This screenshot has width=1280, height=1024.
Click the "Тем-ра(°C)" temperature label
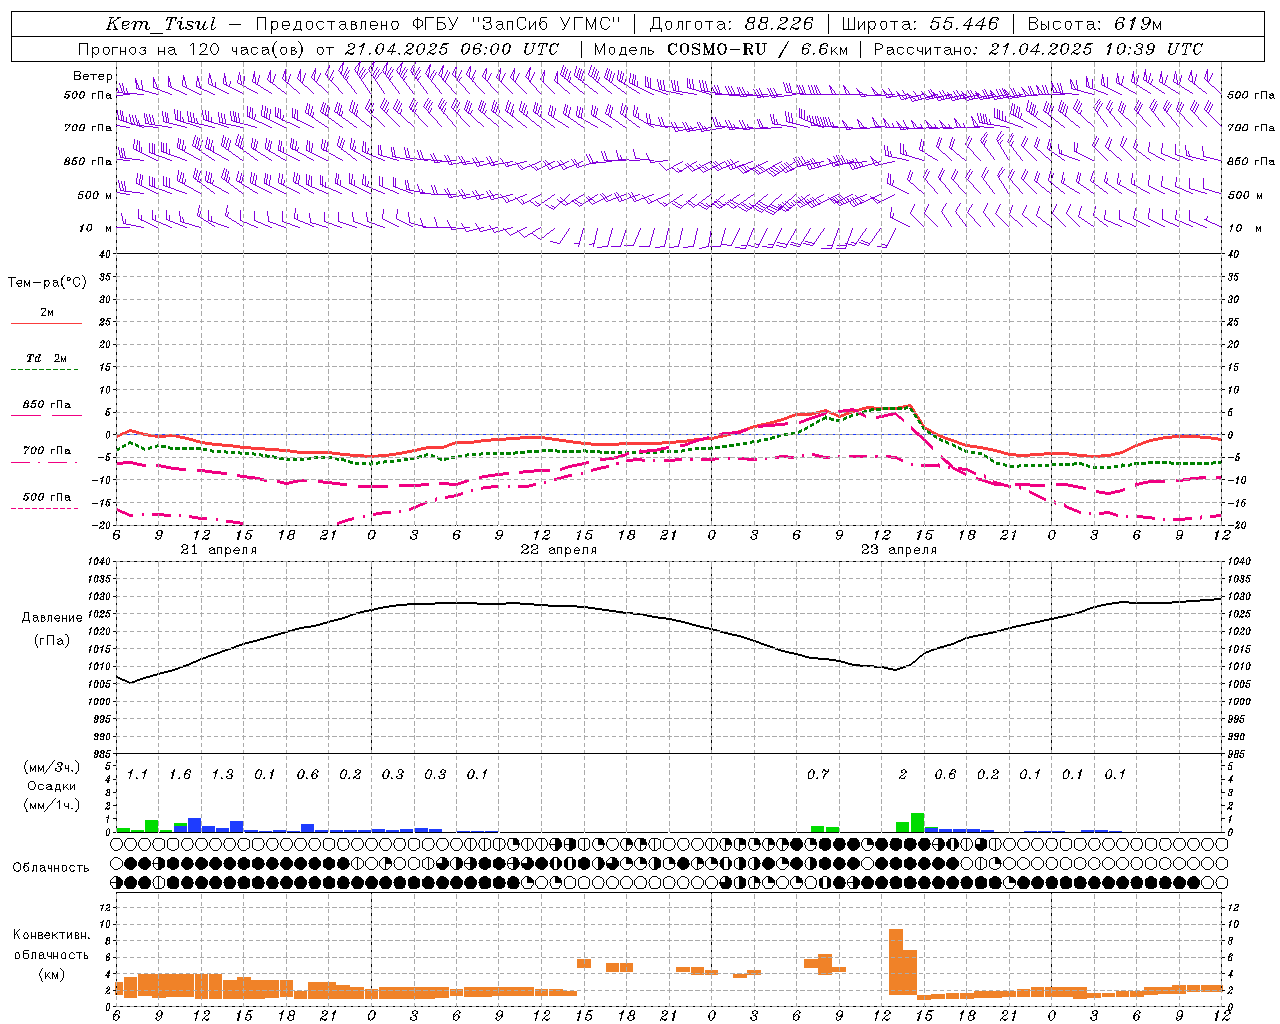[x=47, y=283]
